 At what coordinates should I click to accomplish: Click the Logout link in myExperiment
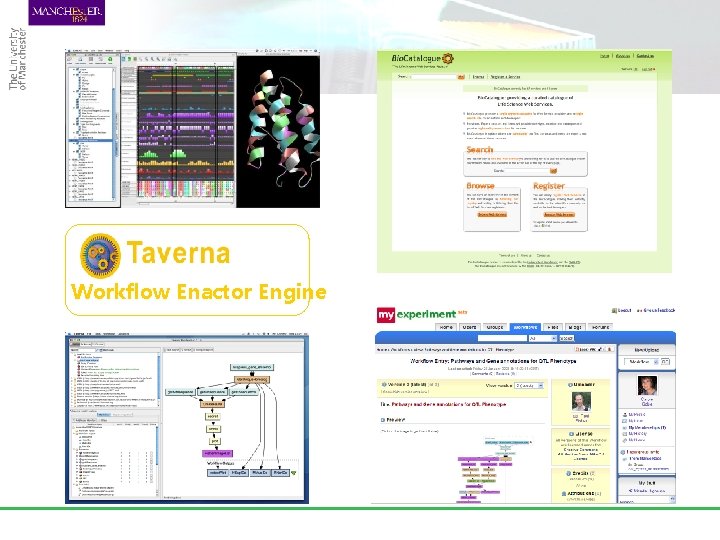(x=622, y=310)
